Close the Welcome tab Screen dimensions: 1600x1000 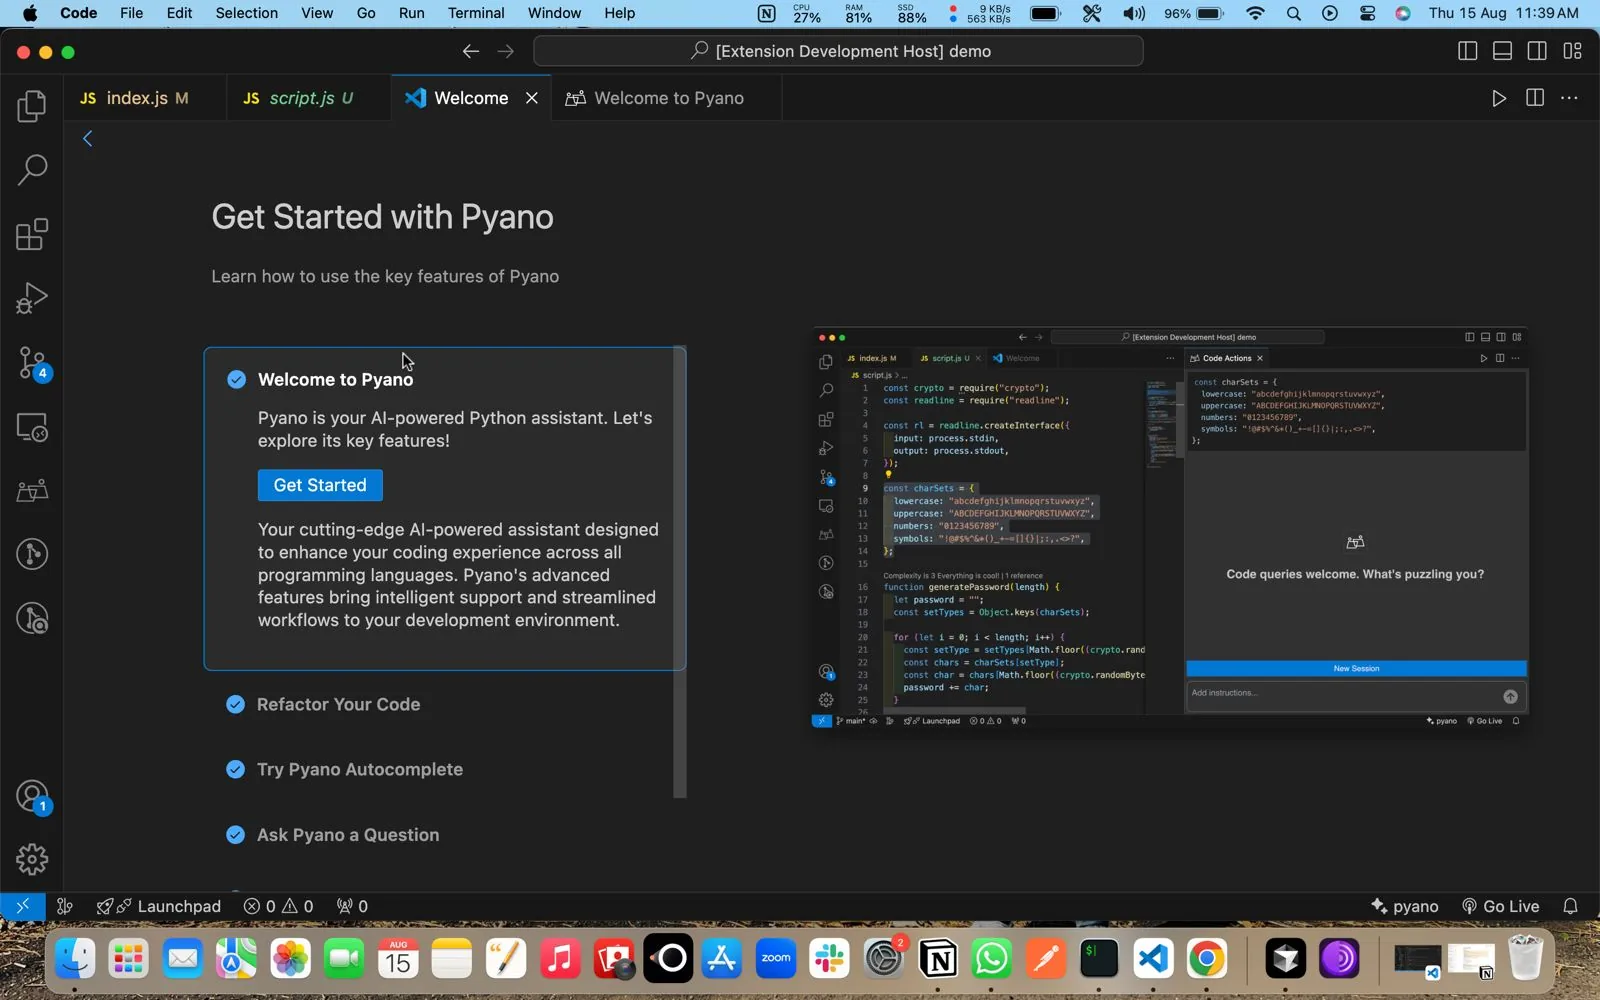pyautogui.click(x=532, y=98)
